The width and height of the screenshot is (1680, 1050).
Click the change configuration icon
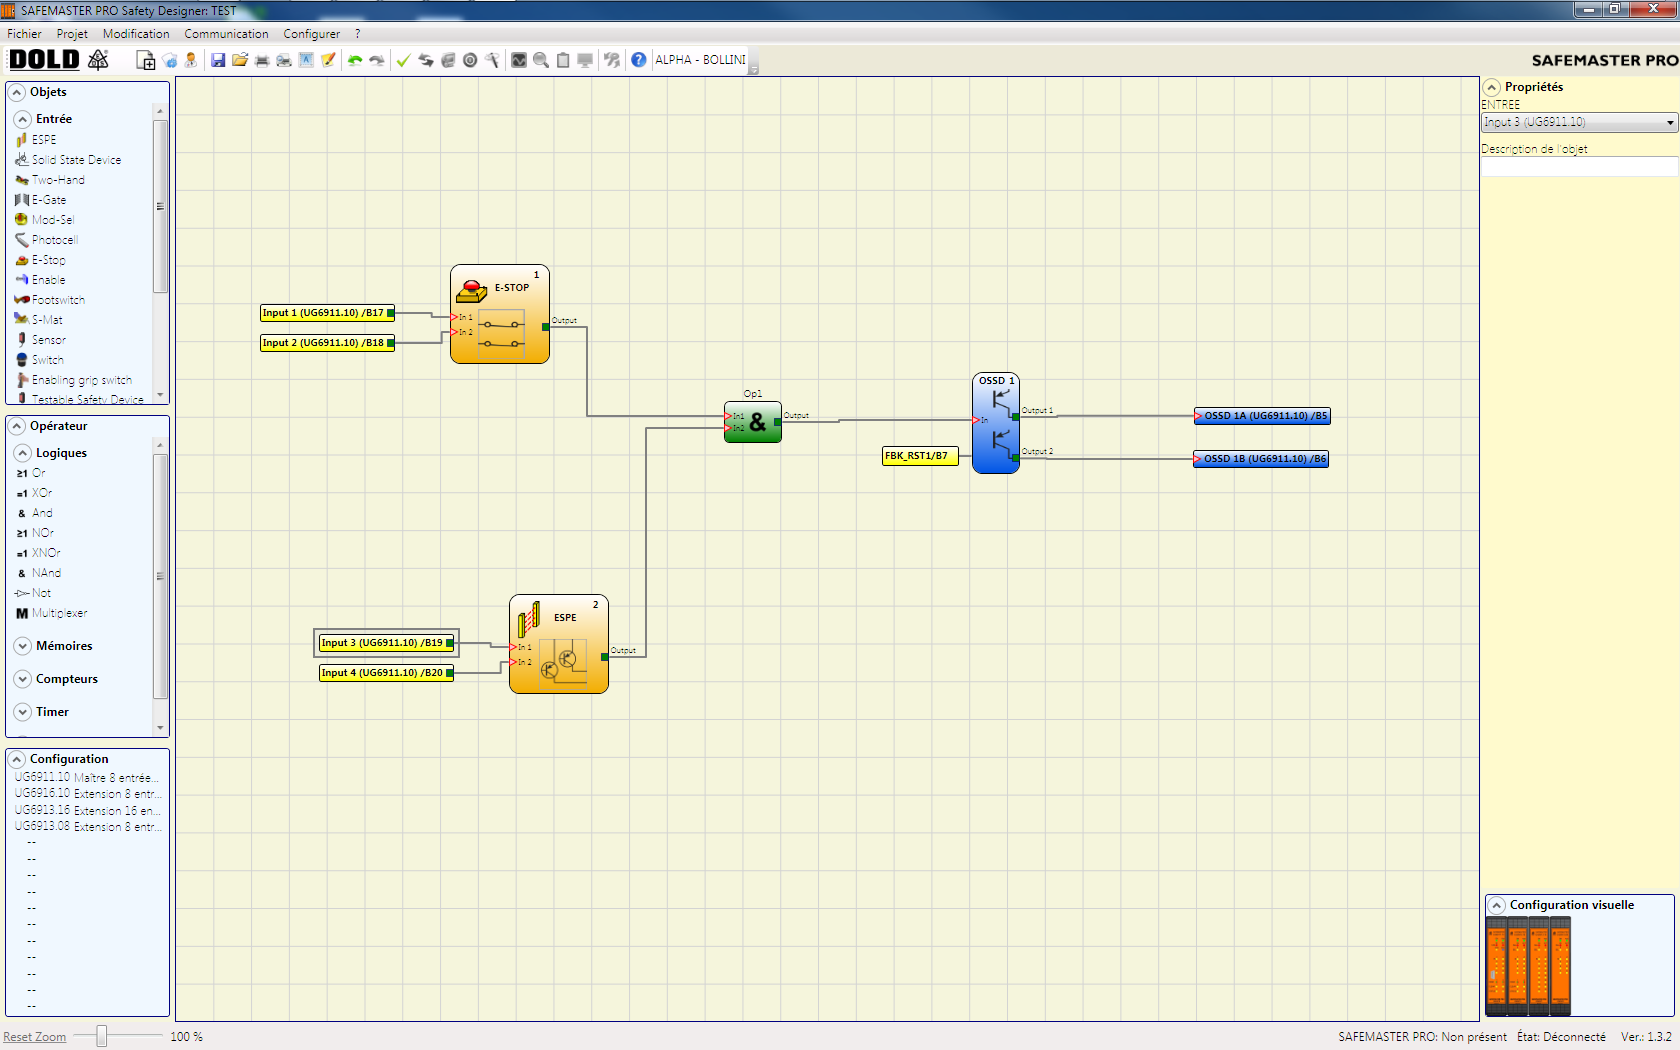point(170,61)
